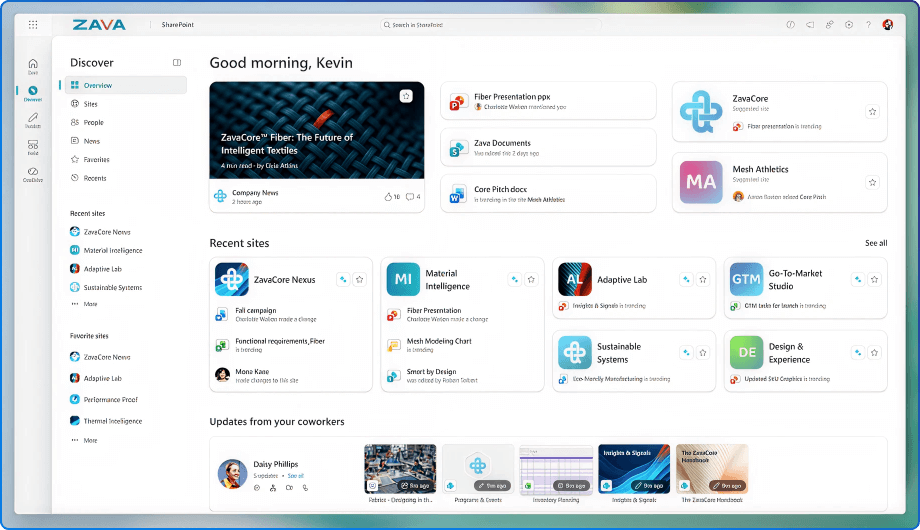Toggle favorite star on Material Intelligence card
The height and width of the screenshot is (530, 920).
(x=531, y=279)
